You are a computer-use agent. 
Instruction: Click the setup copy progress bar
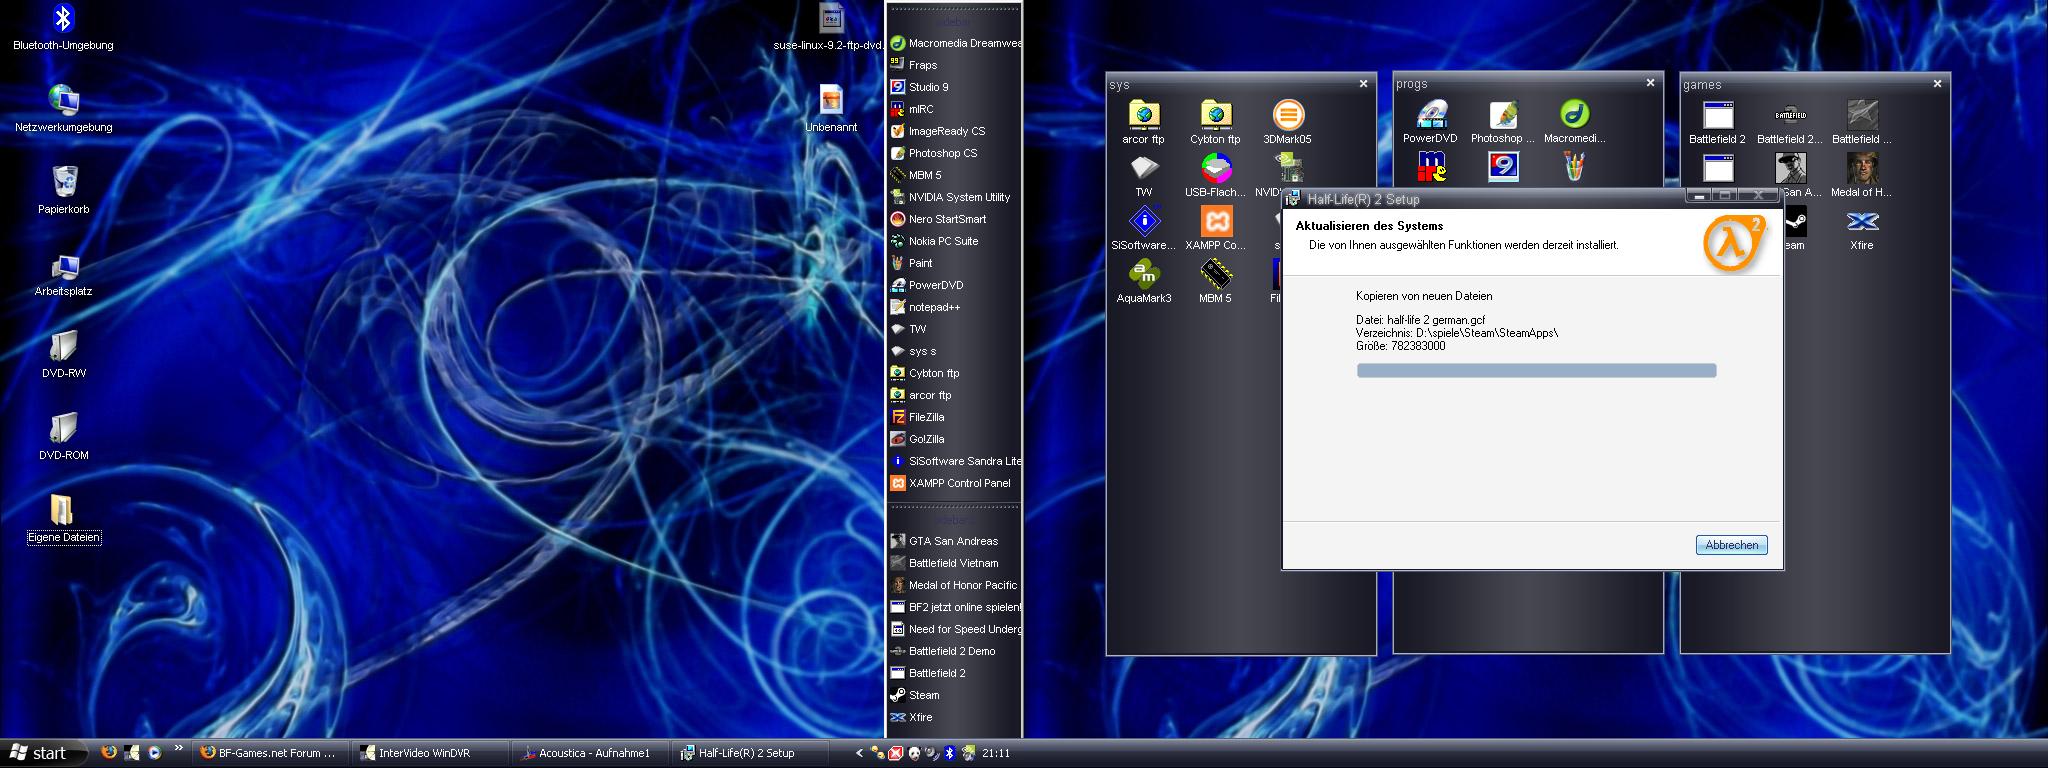1536,371
